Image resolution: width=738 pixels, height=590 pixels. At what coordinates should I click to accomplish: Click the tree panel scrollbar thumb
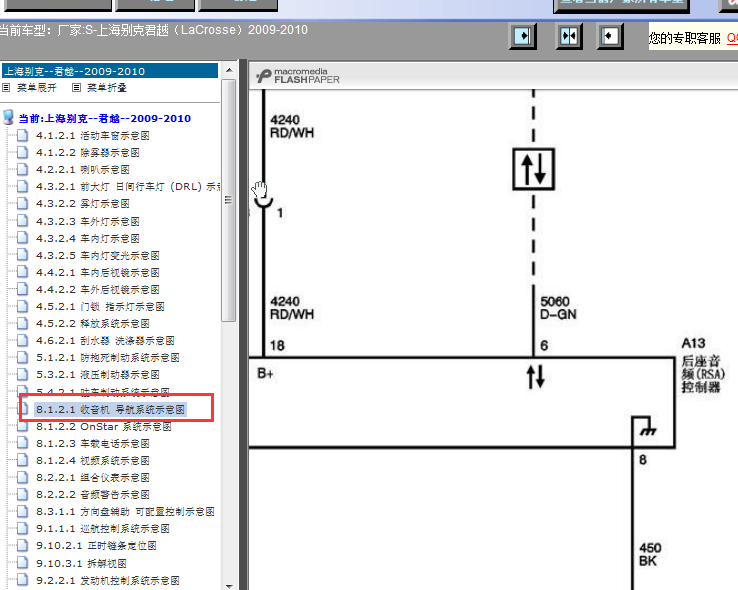tap(229, 200)
